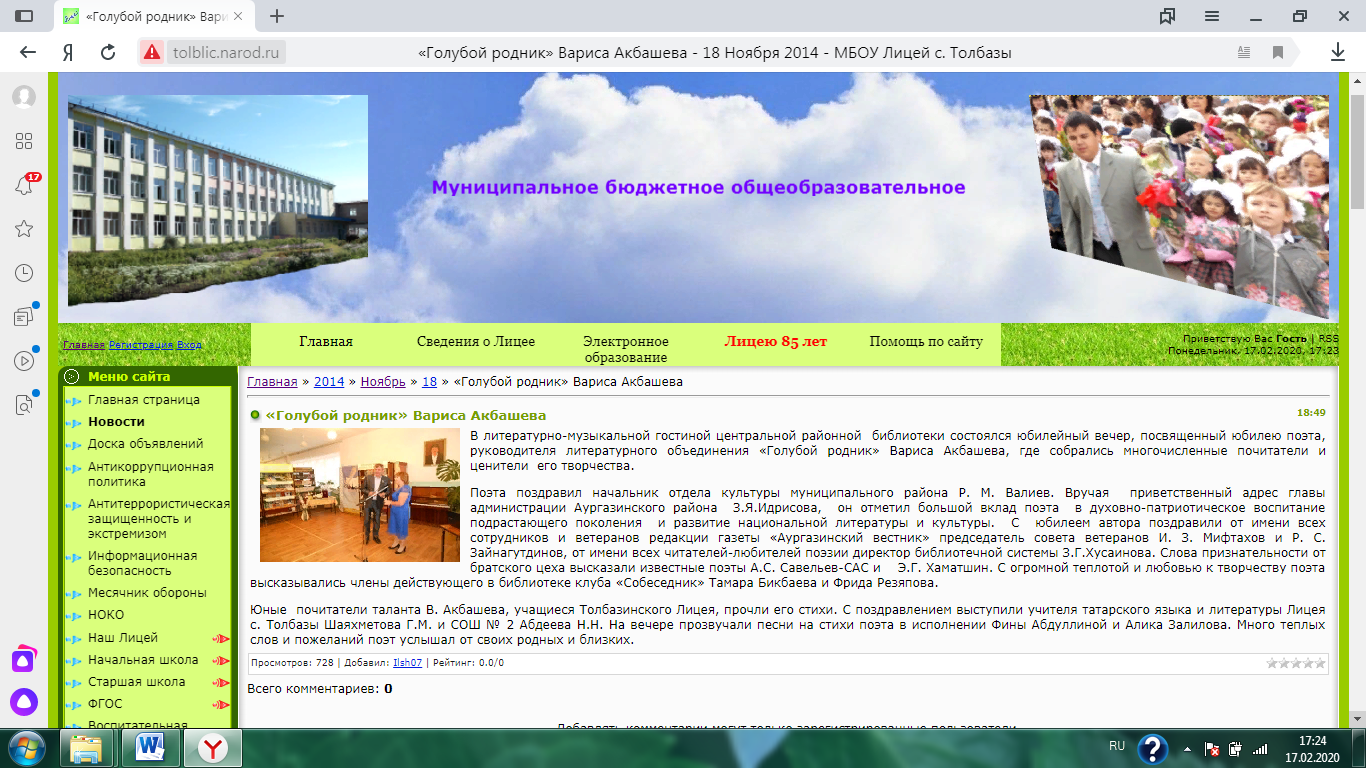Viewport: 1366px width, 768px height.
Task: Toggle the browser side panel button
Action: [x=24, y=16]
